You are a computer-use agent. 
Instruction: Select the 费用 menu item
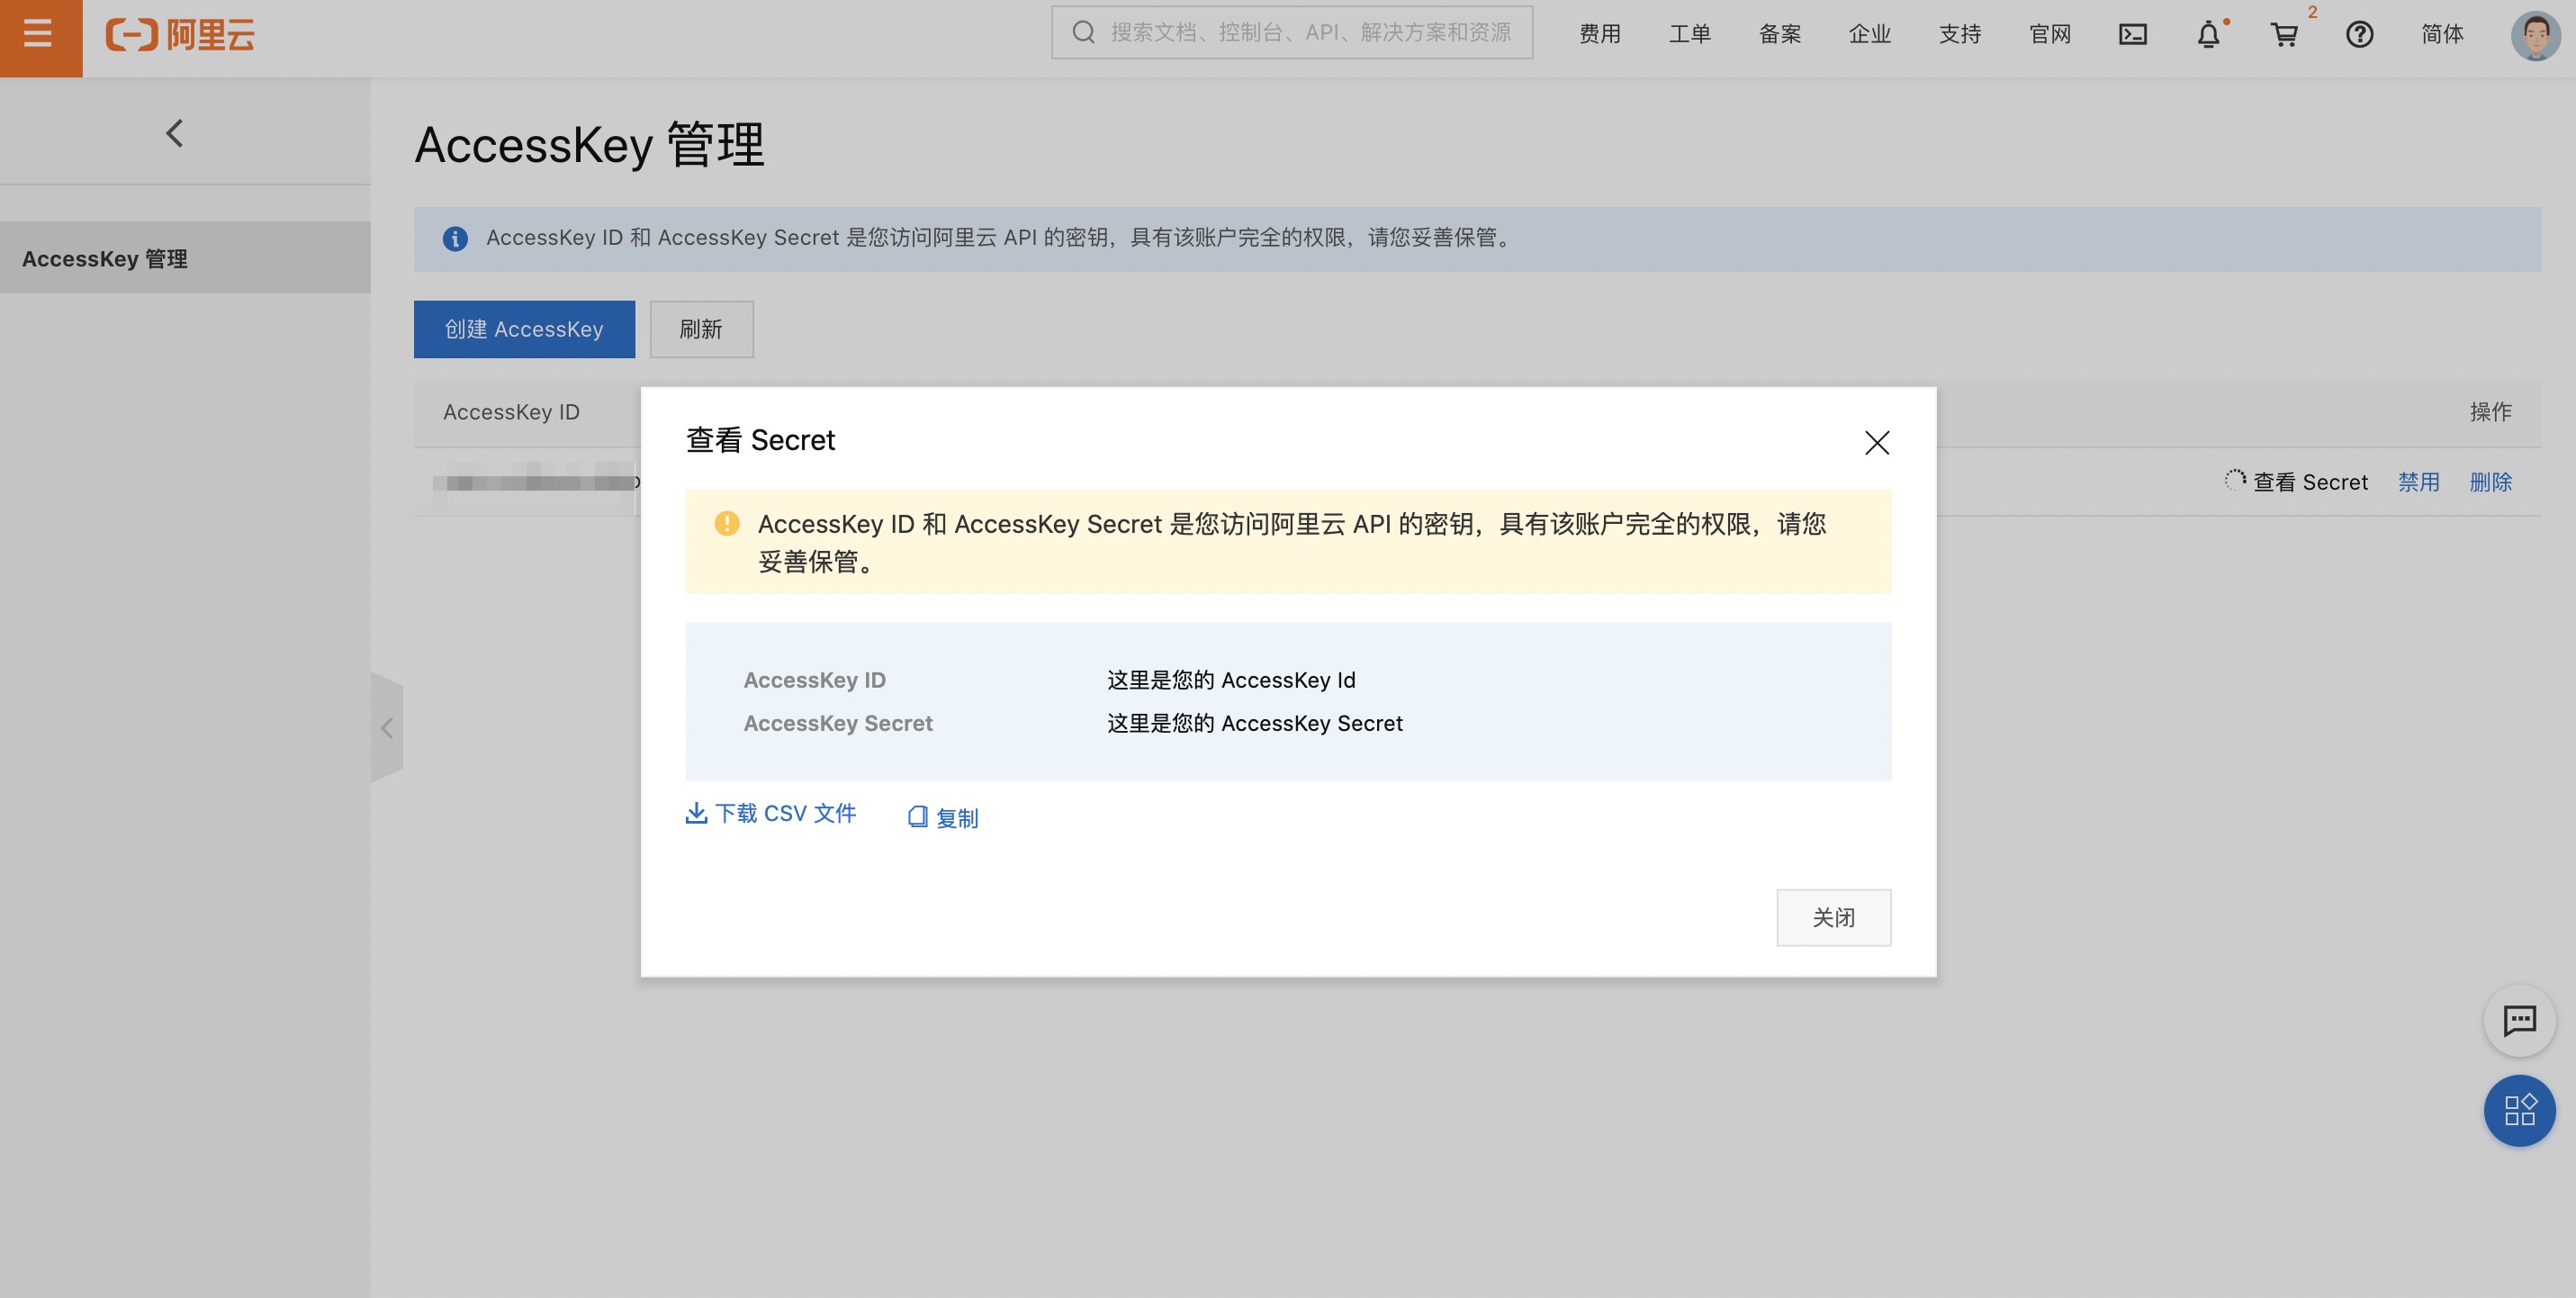(x=1599, y=32)
